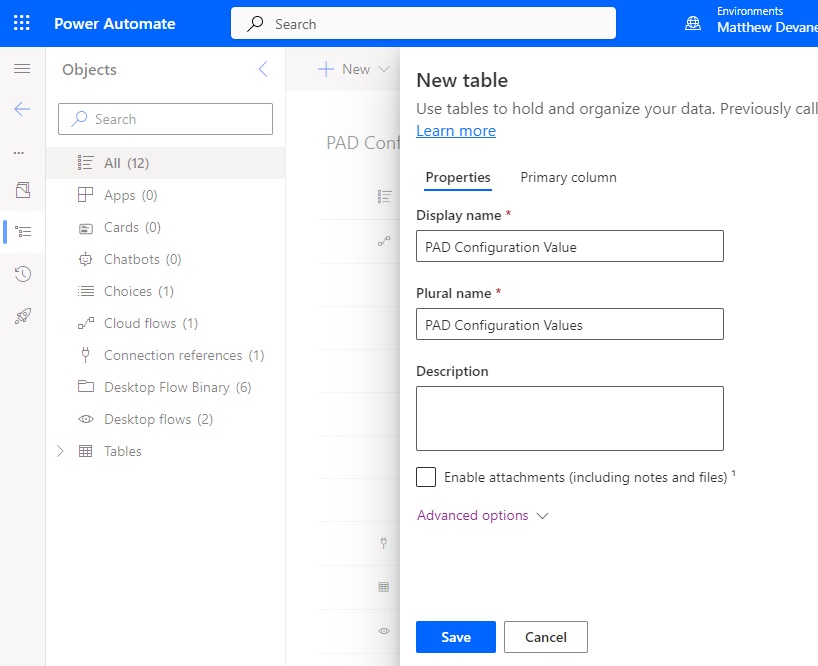Open the app launcher waffle icon

pos(22,23)
